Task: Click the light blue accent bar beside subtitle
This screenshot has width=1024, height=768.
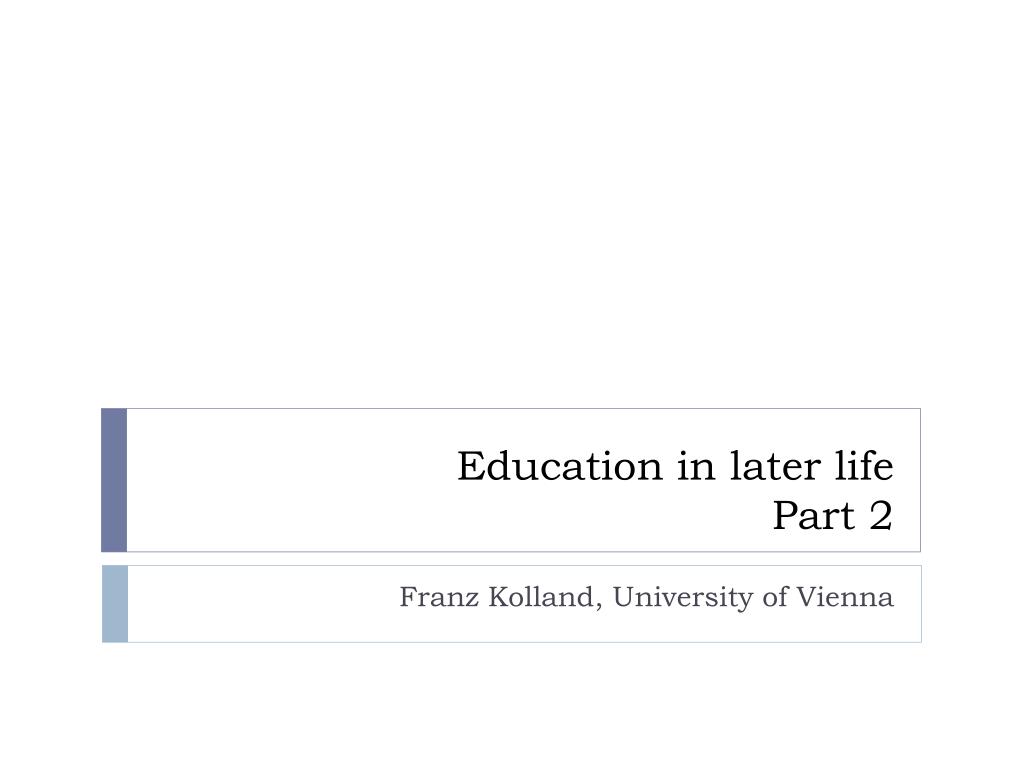Action: pyautogui.click(x=115, y=604)
